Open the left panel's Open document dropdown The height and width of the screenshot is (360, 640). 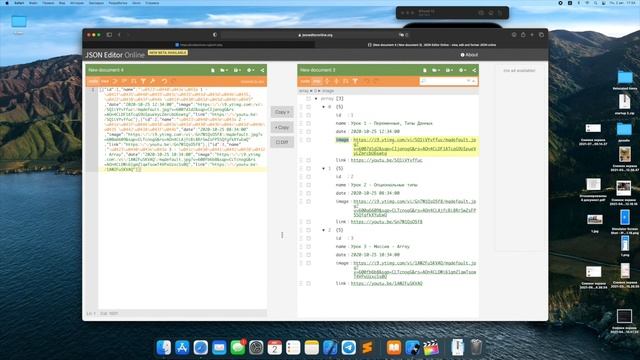pyautogui.click(x=224, y=70)
